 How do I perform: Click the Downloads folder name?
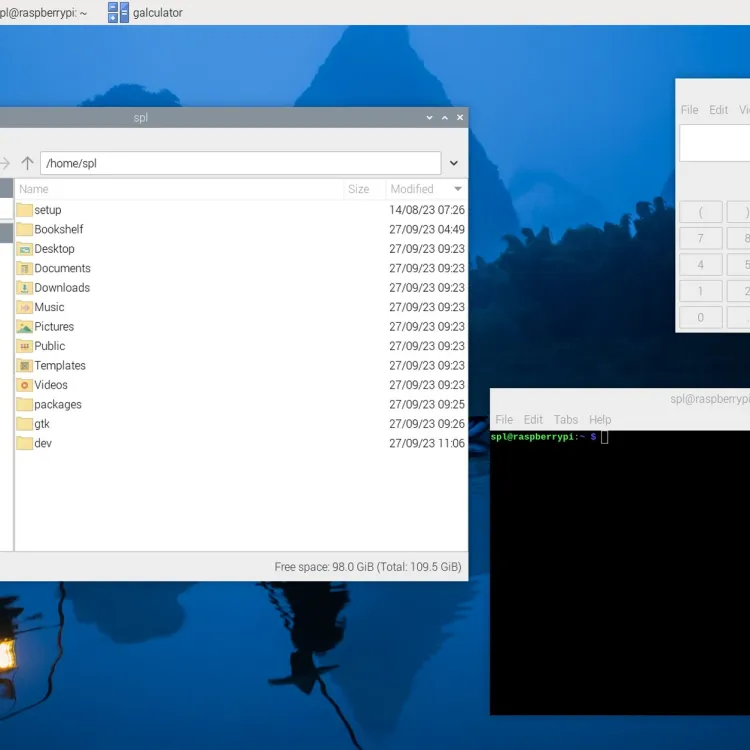[x=62, y=287]
